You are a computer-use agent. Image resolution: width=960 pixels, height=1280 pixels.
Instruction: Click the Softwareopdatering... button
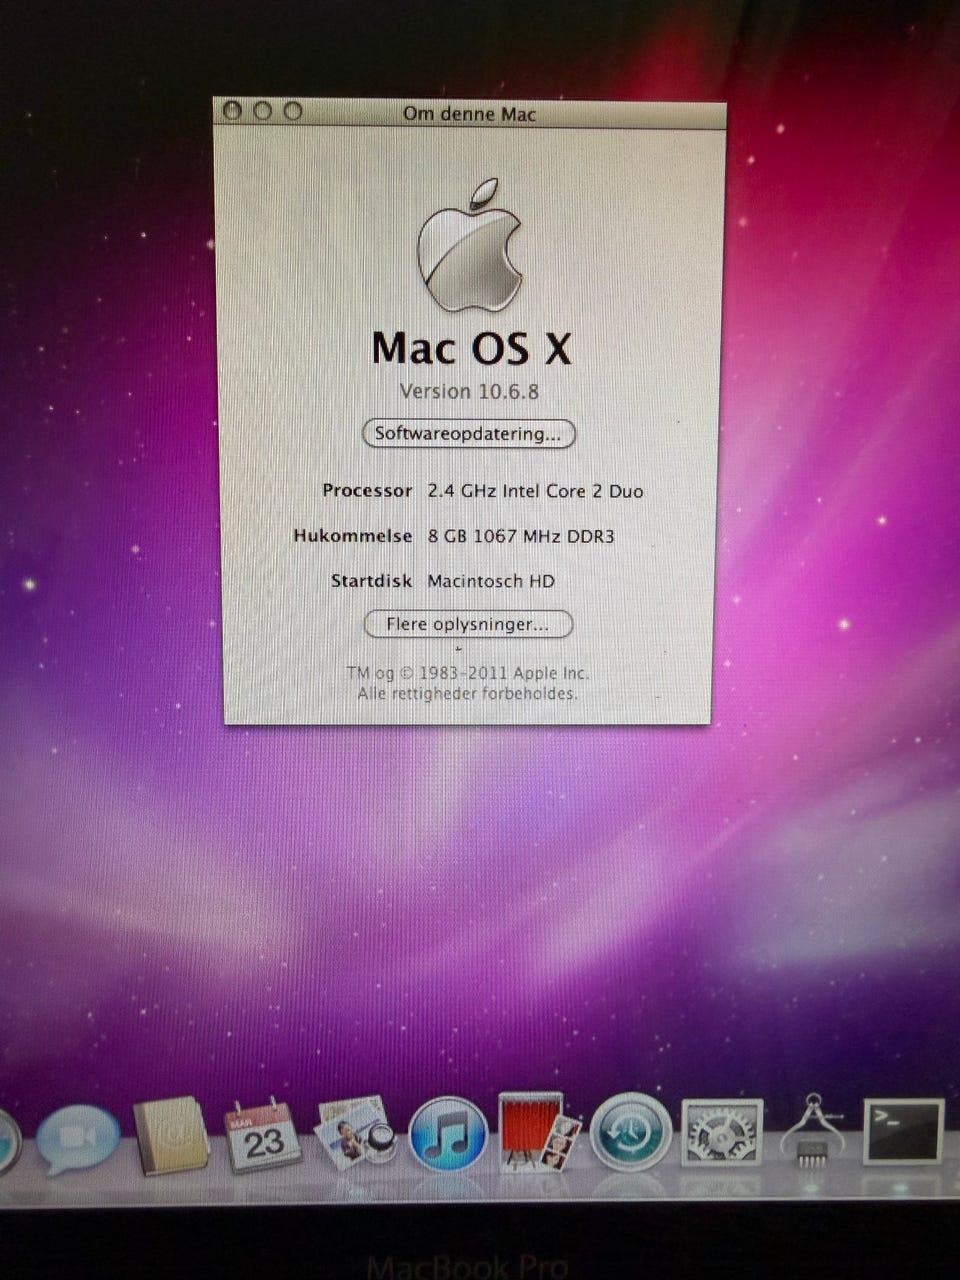click(x=468, y=434)
